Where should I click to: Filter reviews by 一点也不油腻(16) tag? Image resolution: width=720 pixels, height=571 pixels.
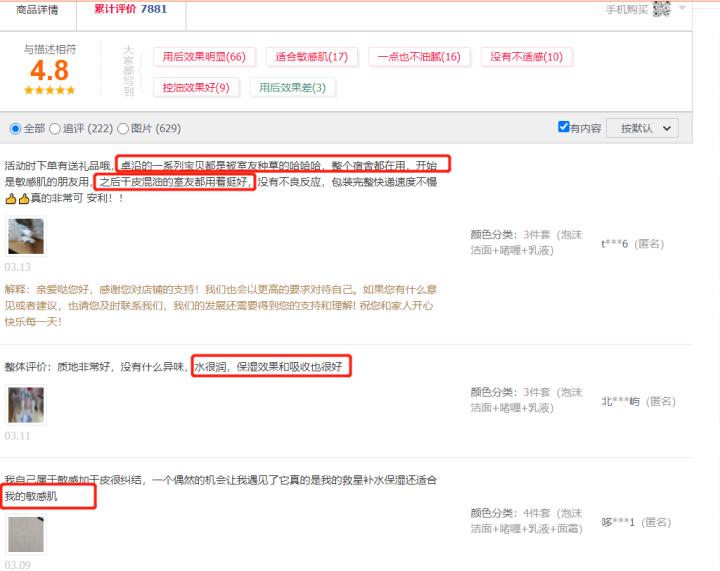click(419, 57)
